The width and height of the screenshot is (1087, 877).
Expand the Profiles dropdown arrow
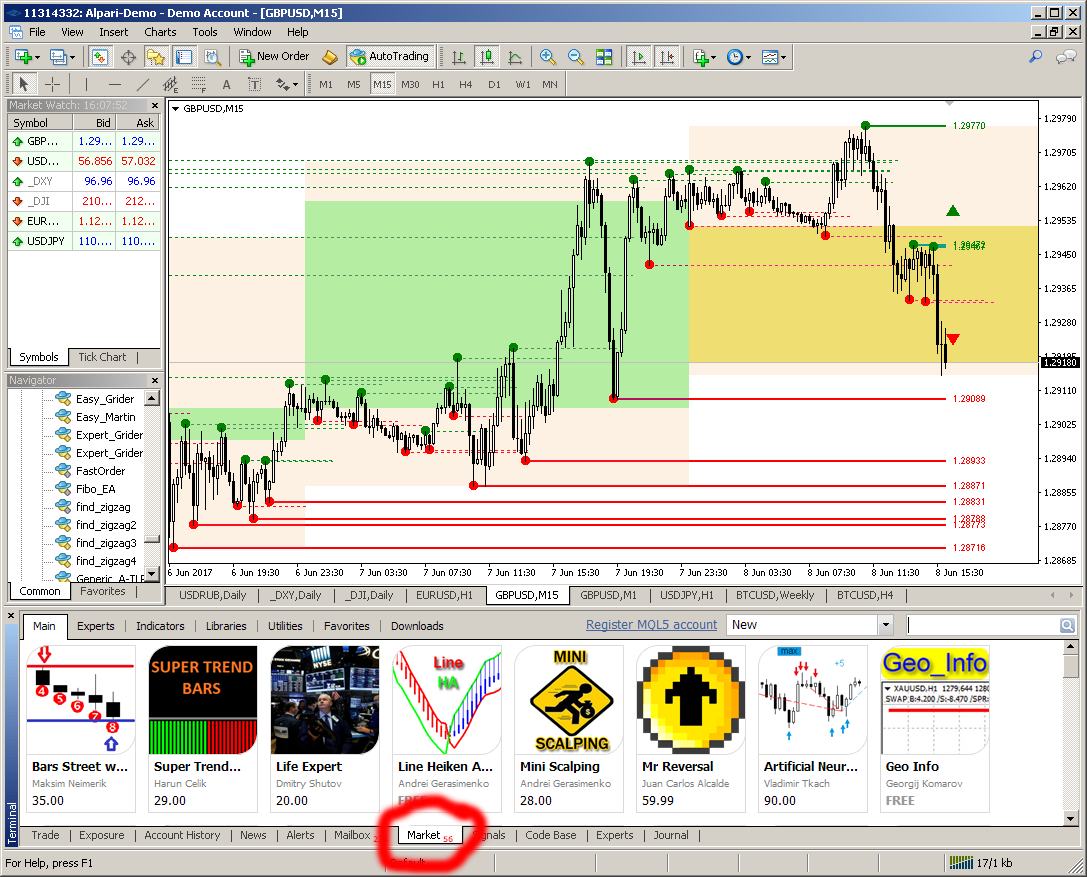(x=72, y=58)
